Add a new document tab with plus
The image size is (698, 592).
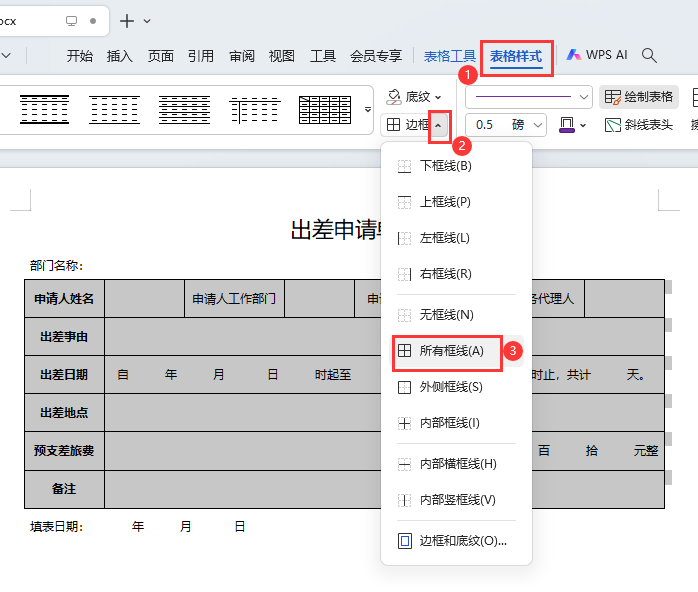[x=127, y=21]
